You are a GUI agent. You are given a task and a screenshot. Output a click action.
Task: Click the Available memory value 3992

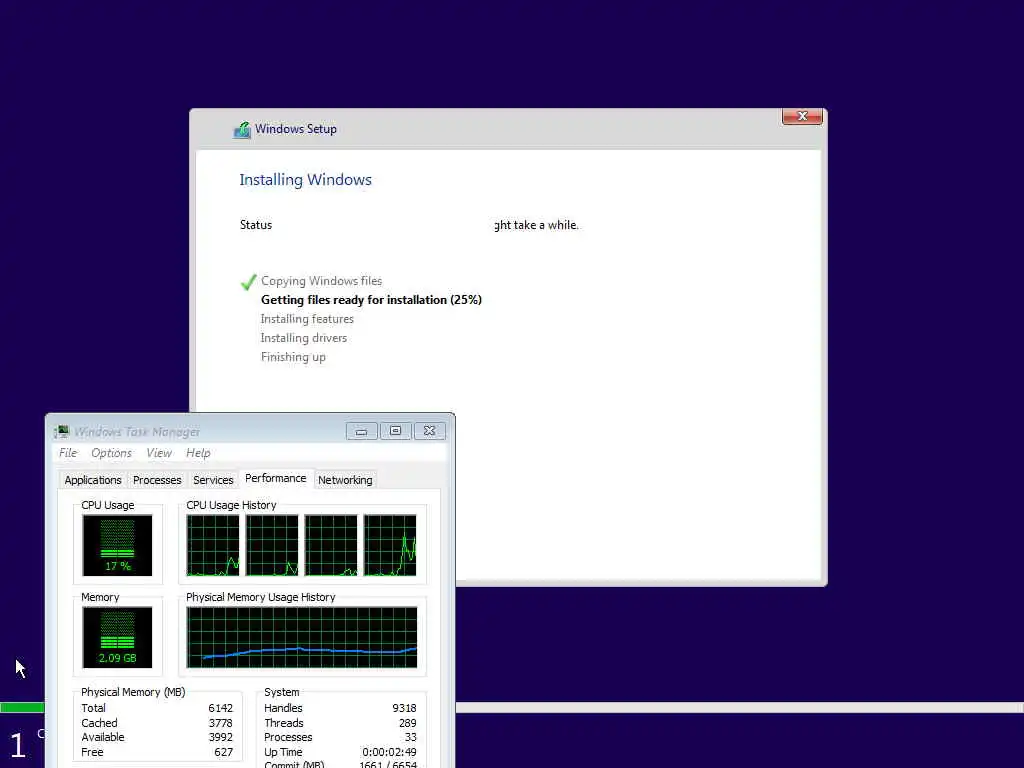coord(221,737)
